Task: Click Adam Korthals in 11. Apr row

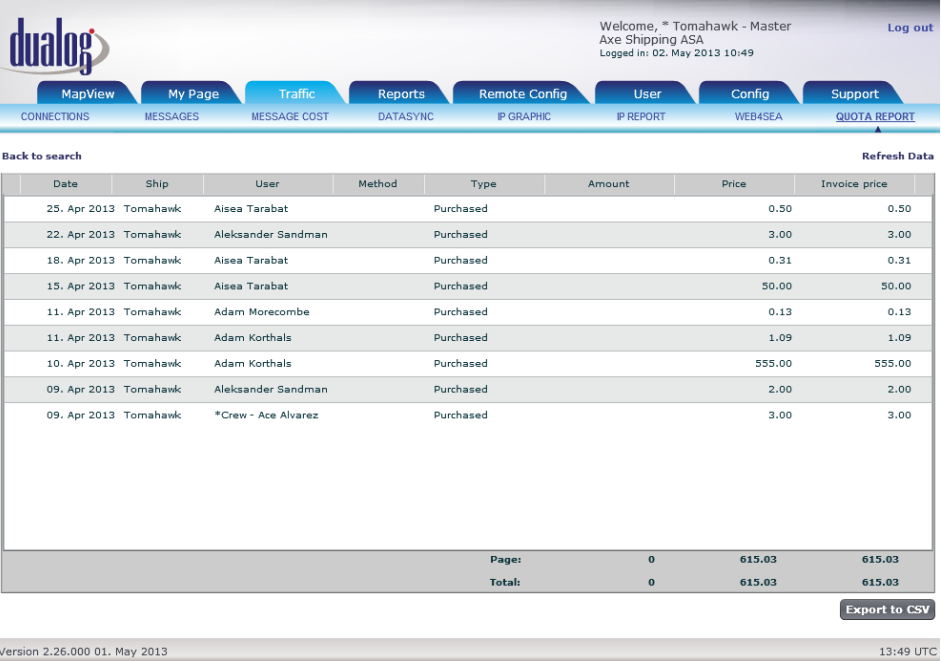Action: 253,338
